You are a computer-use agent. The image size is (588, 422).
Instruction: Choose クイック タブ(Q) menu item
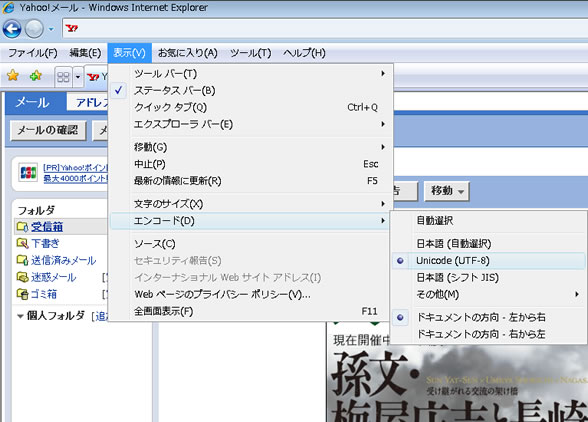pyautogui.click(x=250, y=107)
